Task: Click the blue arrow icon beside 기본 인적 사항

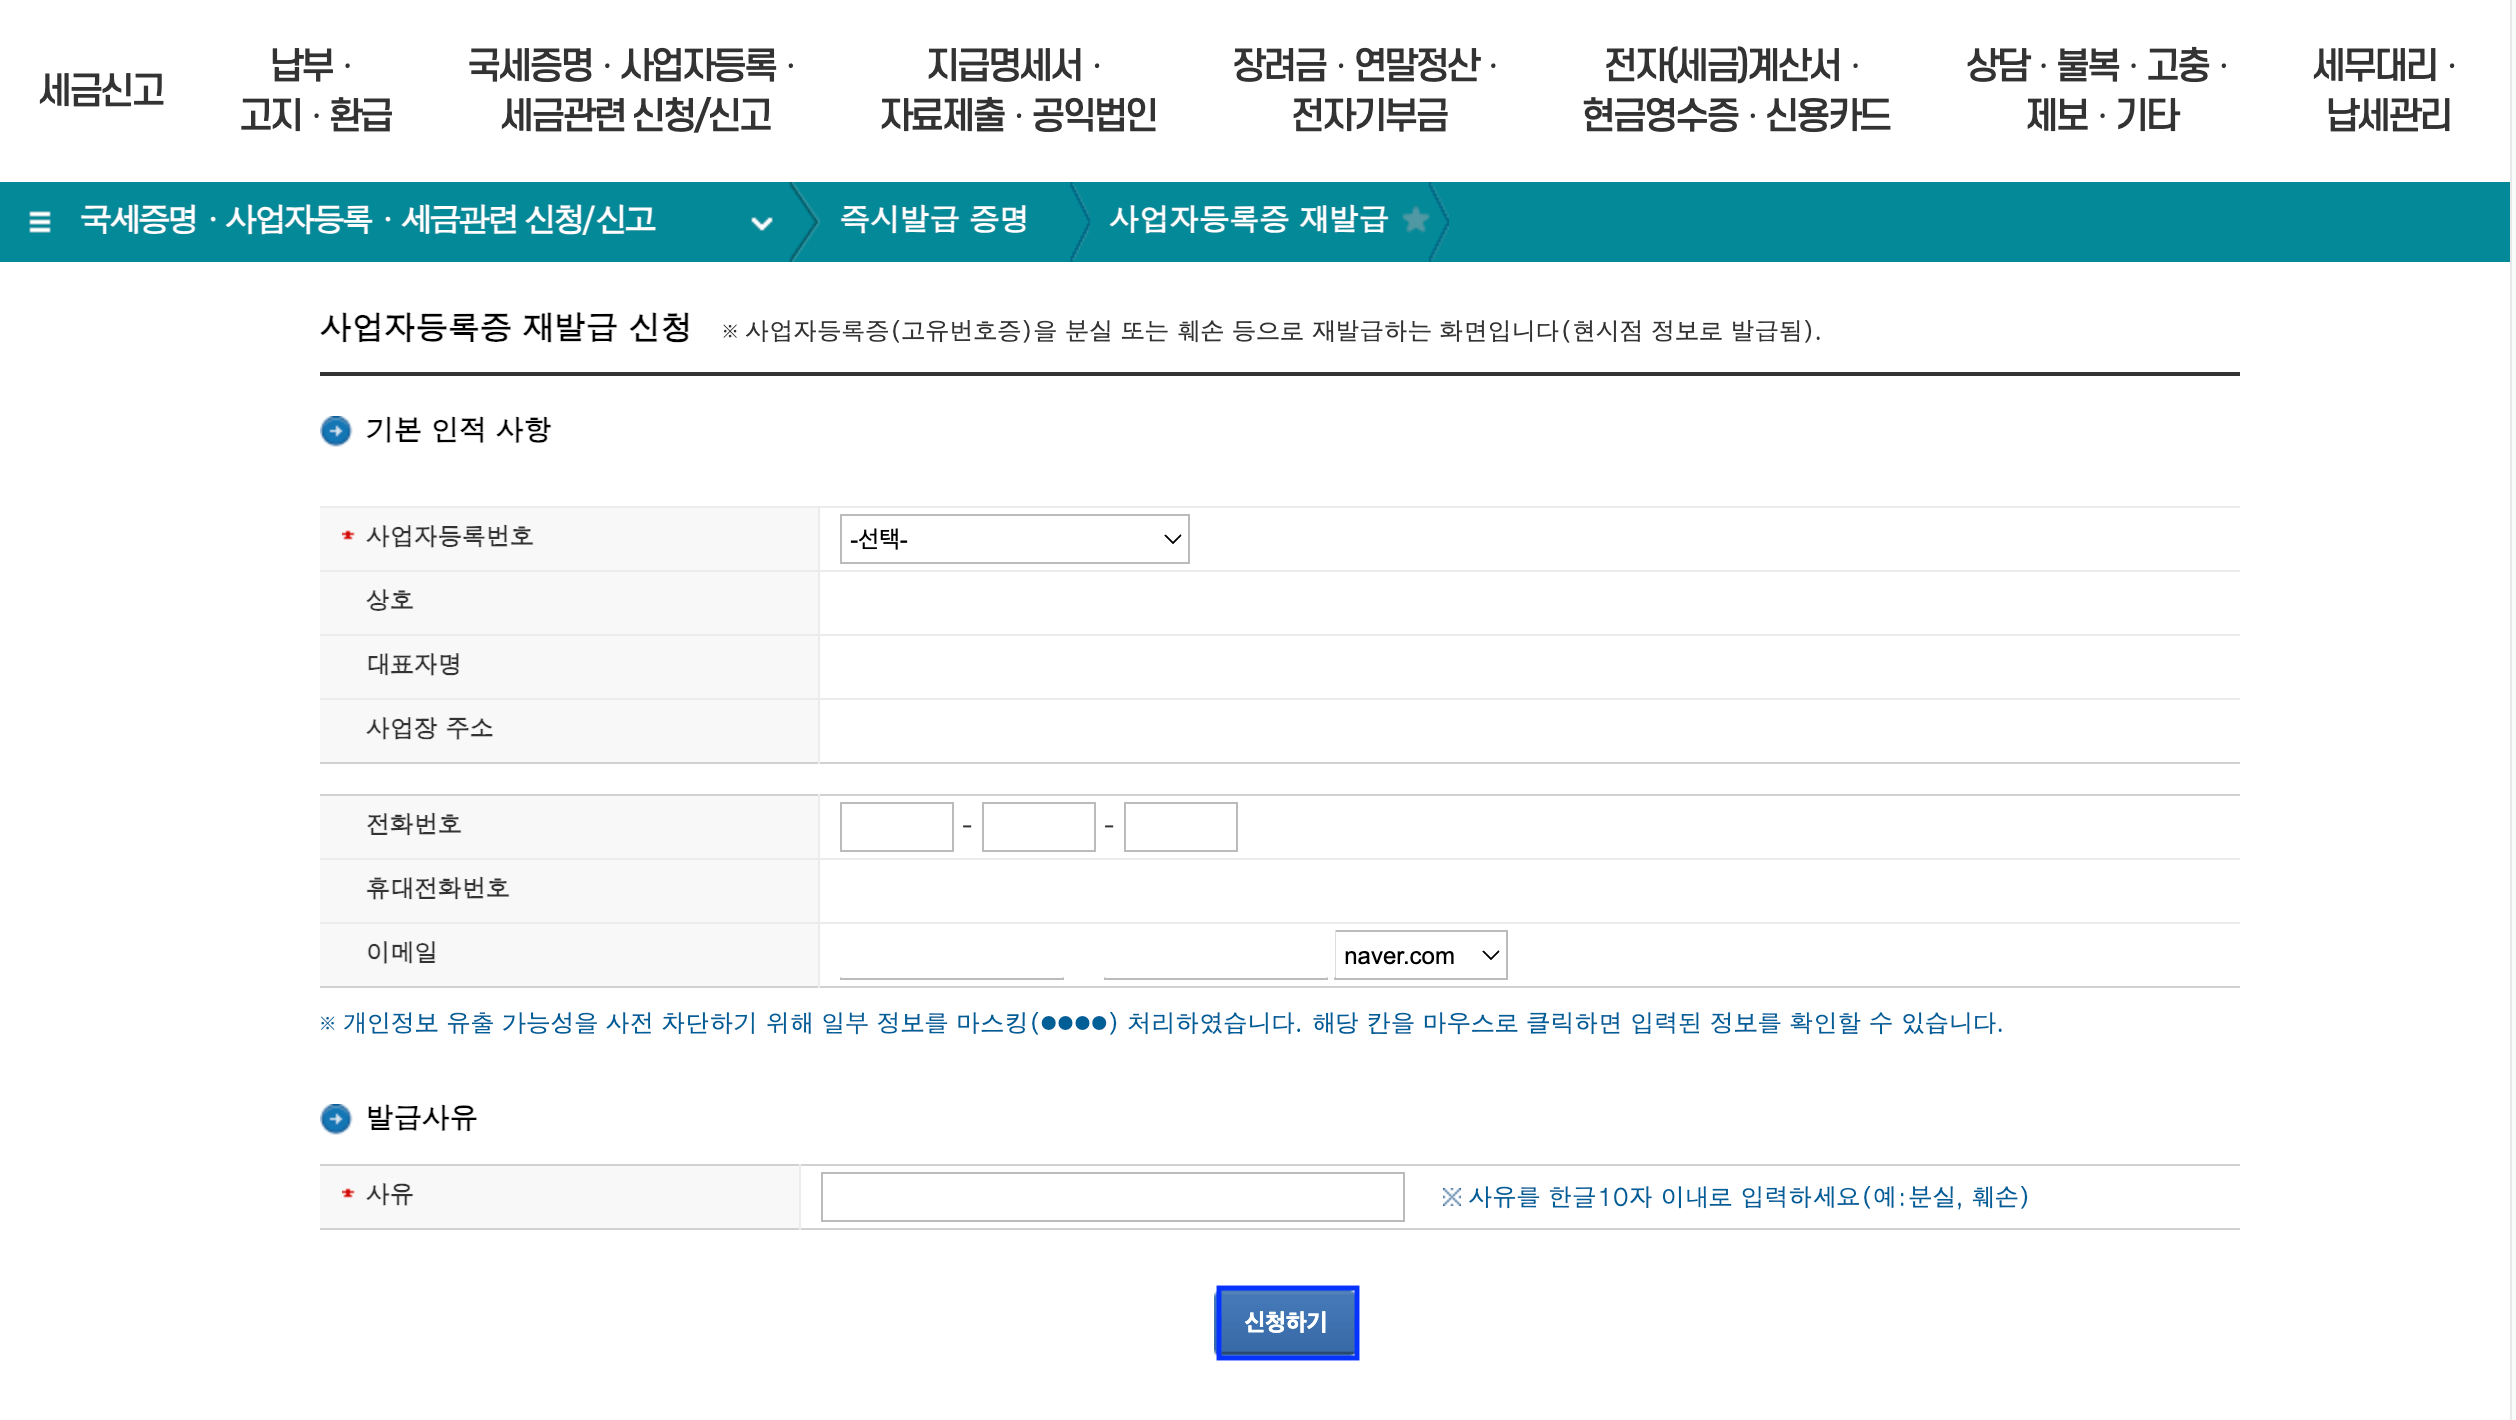Action: point(337,431)
